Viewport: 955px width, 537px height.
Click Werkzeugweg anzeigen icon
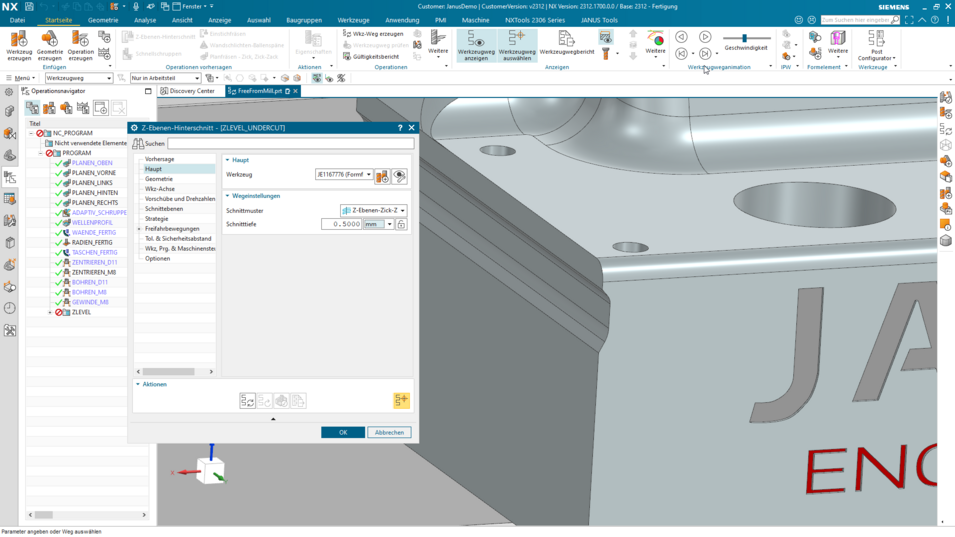476,45
